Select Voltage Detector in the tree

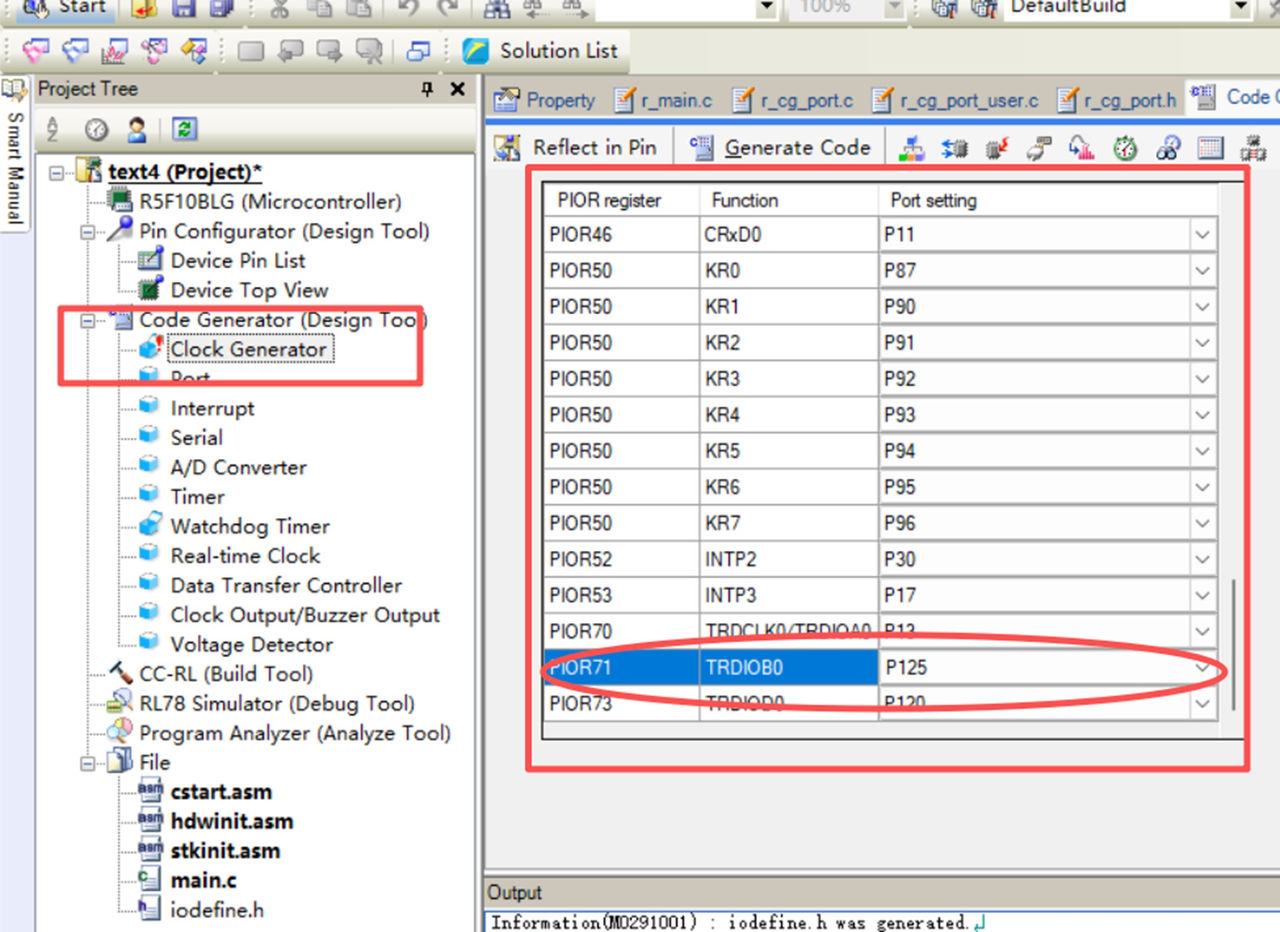tap(252, 645)
